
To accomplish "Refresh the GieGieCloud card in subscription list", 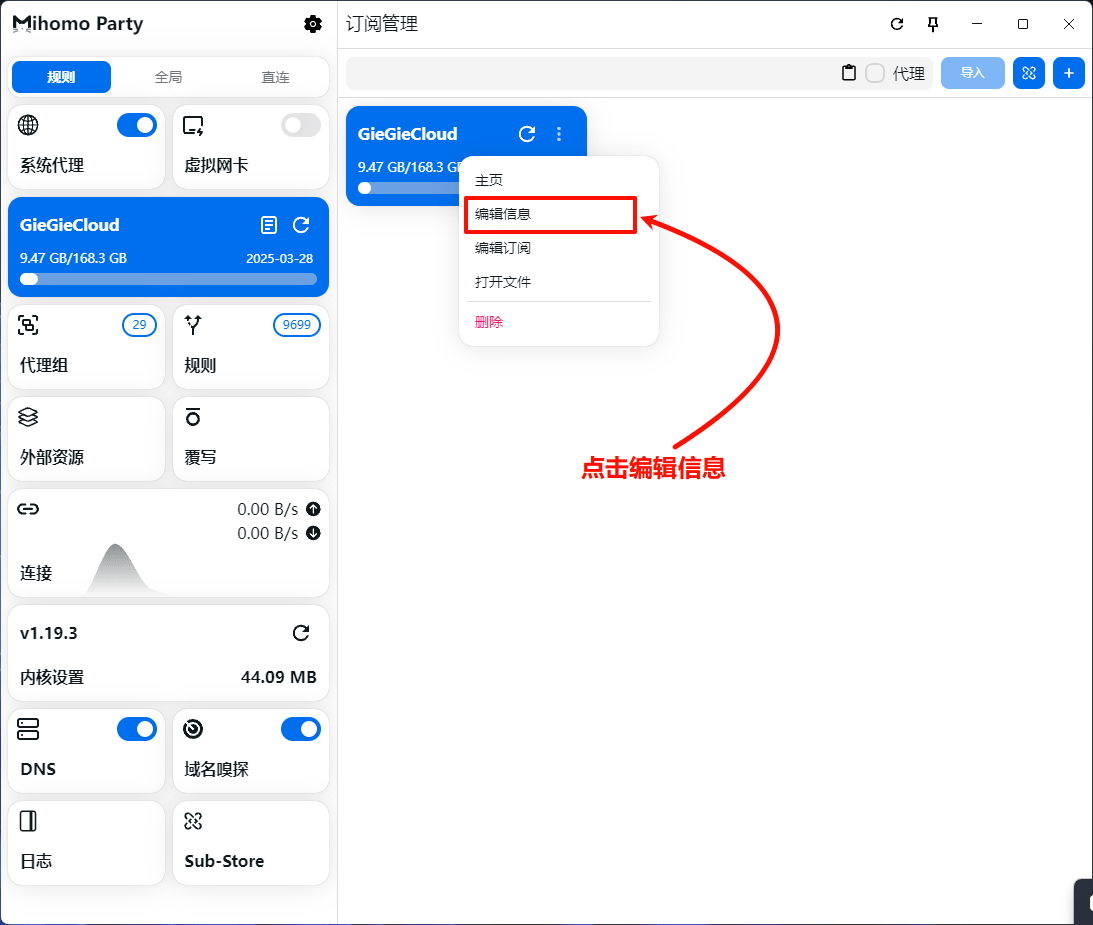I will [527, 134].
